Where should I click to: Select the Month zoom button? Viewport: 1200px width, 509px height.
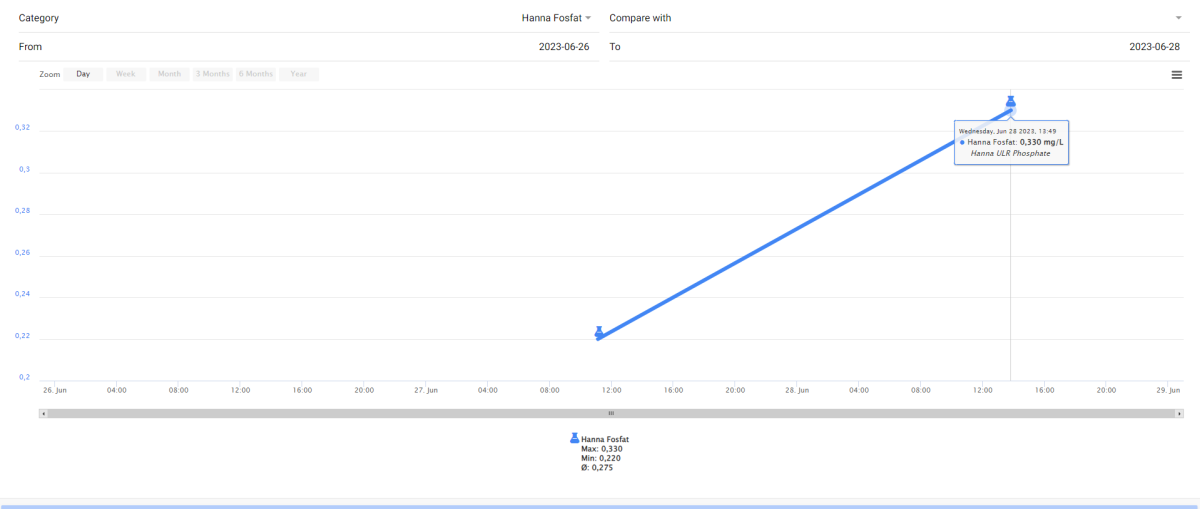[x=169, y=74]
